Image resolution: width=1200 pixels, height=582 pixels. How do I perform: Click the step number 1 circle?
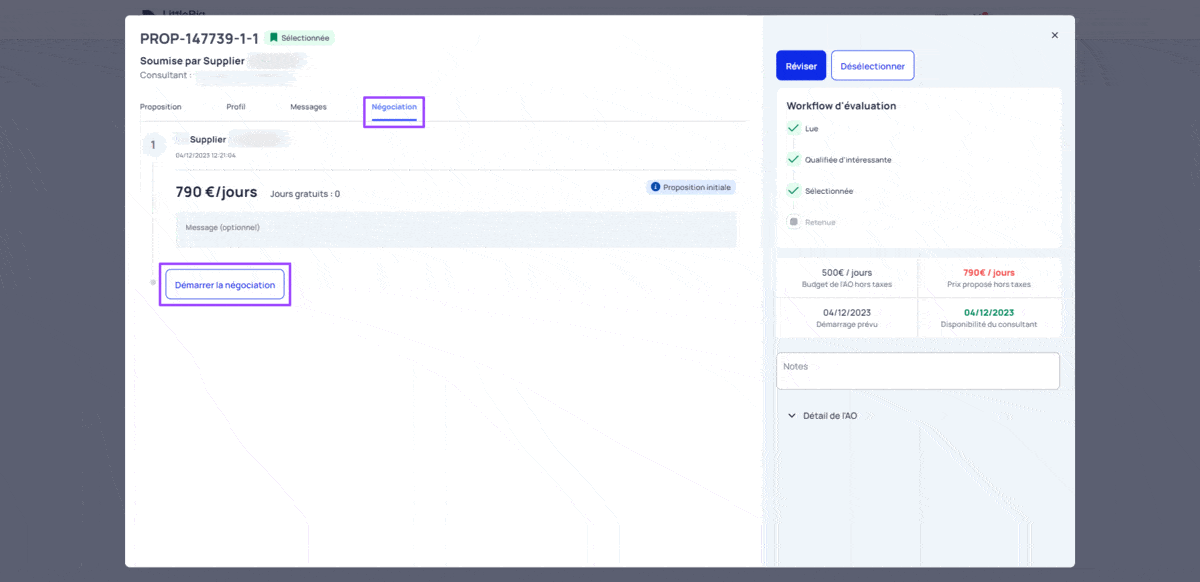point(153,146)
